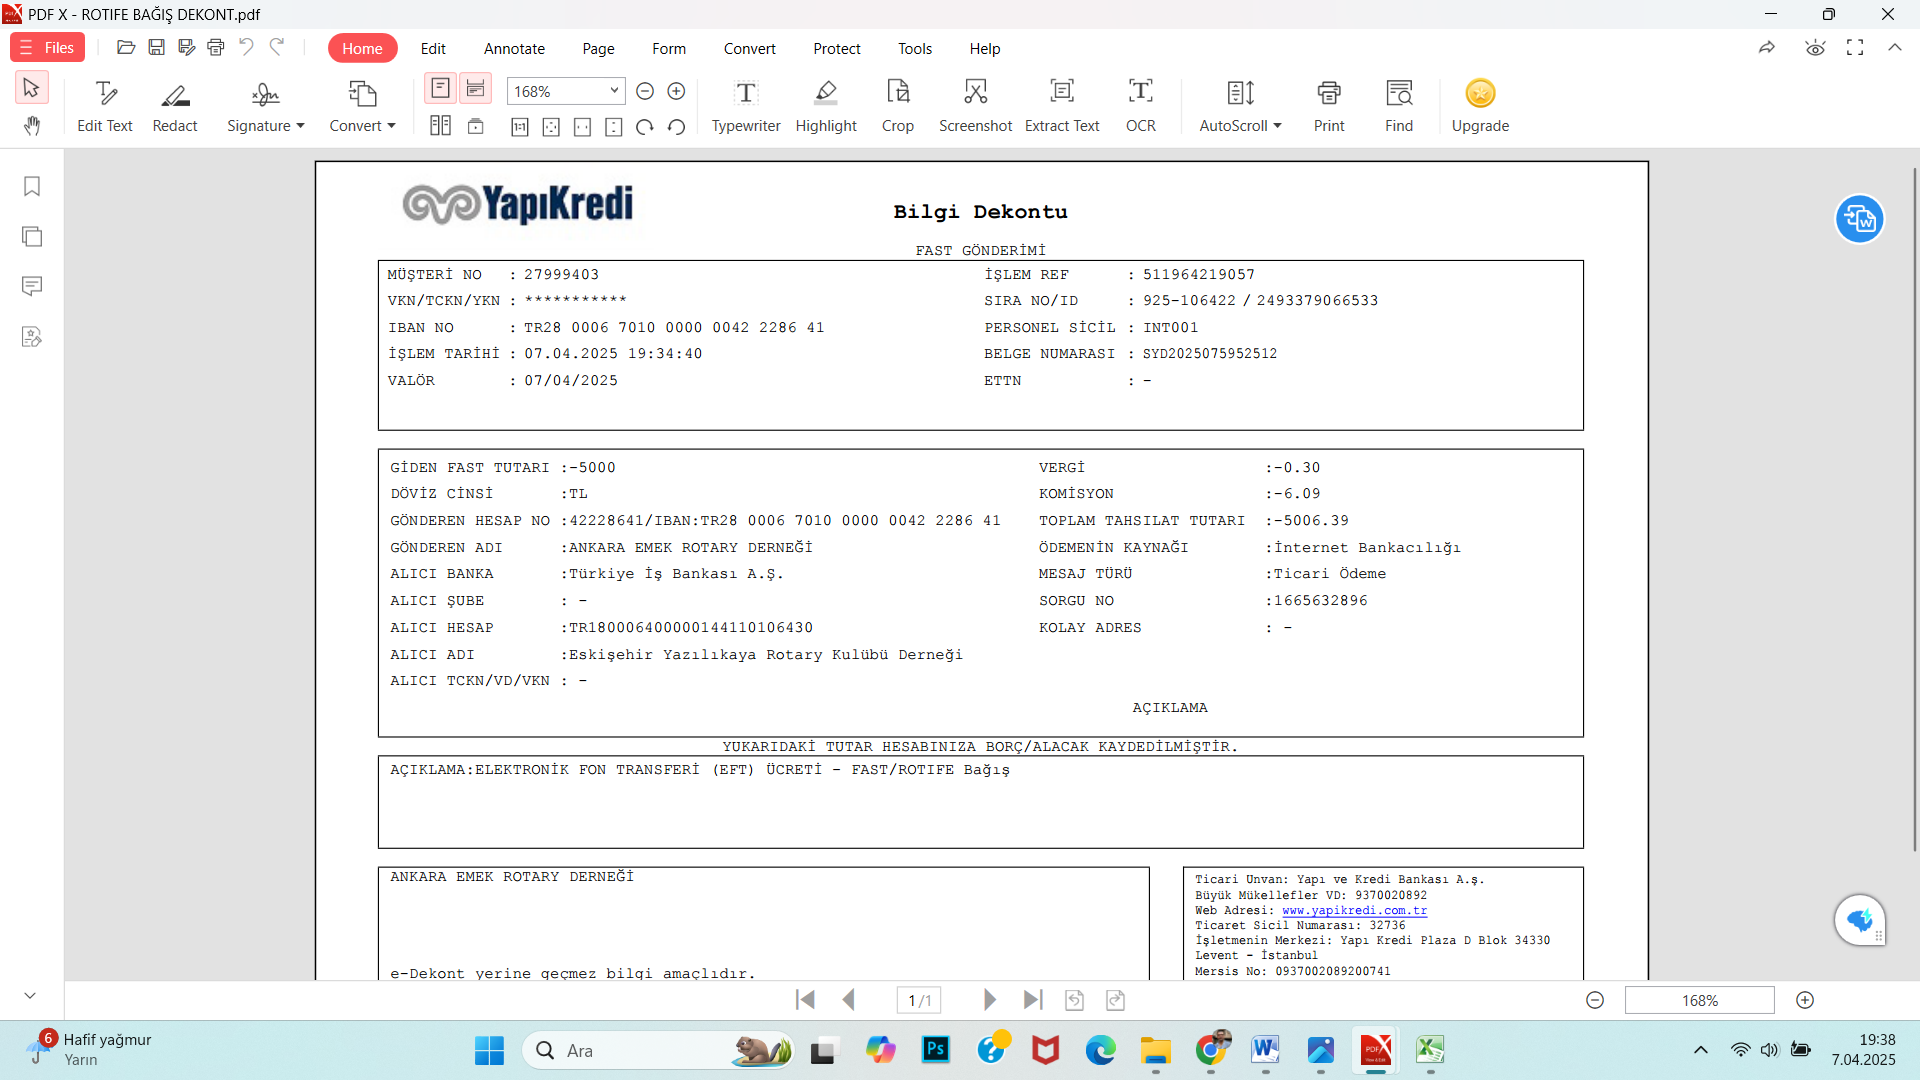Click the Open file folder icon
The image size is (1920, 1080).
[x=126, y=47]
